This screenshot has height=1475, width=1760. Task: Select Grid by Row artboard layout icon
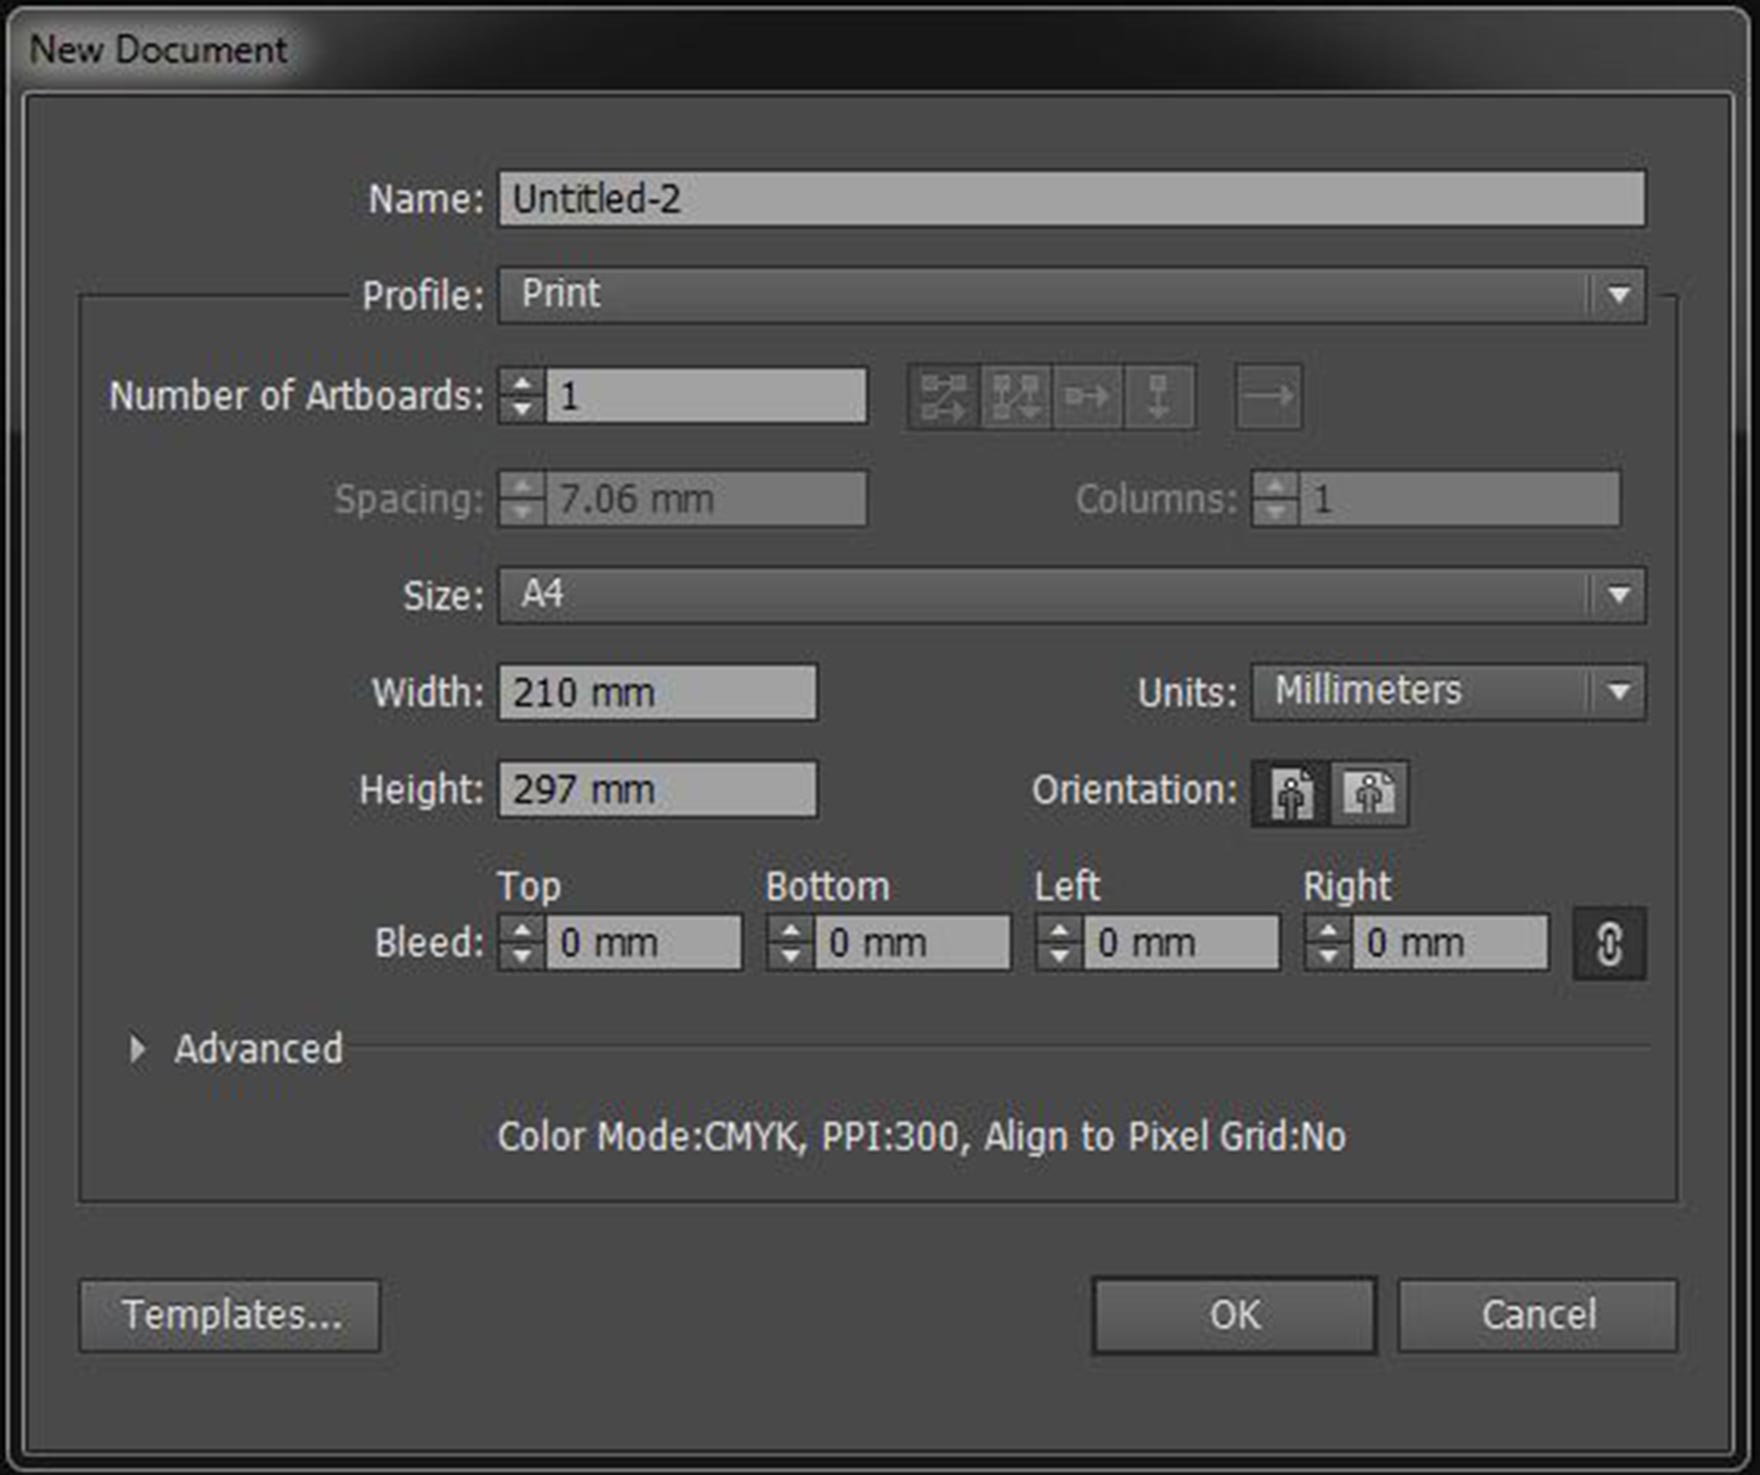944,397
